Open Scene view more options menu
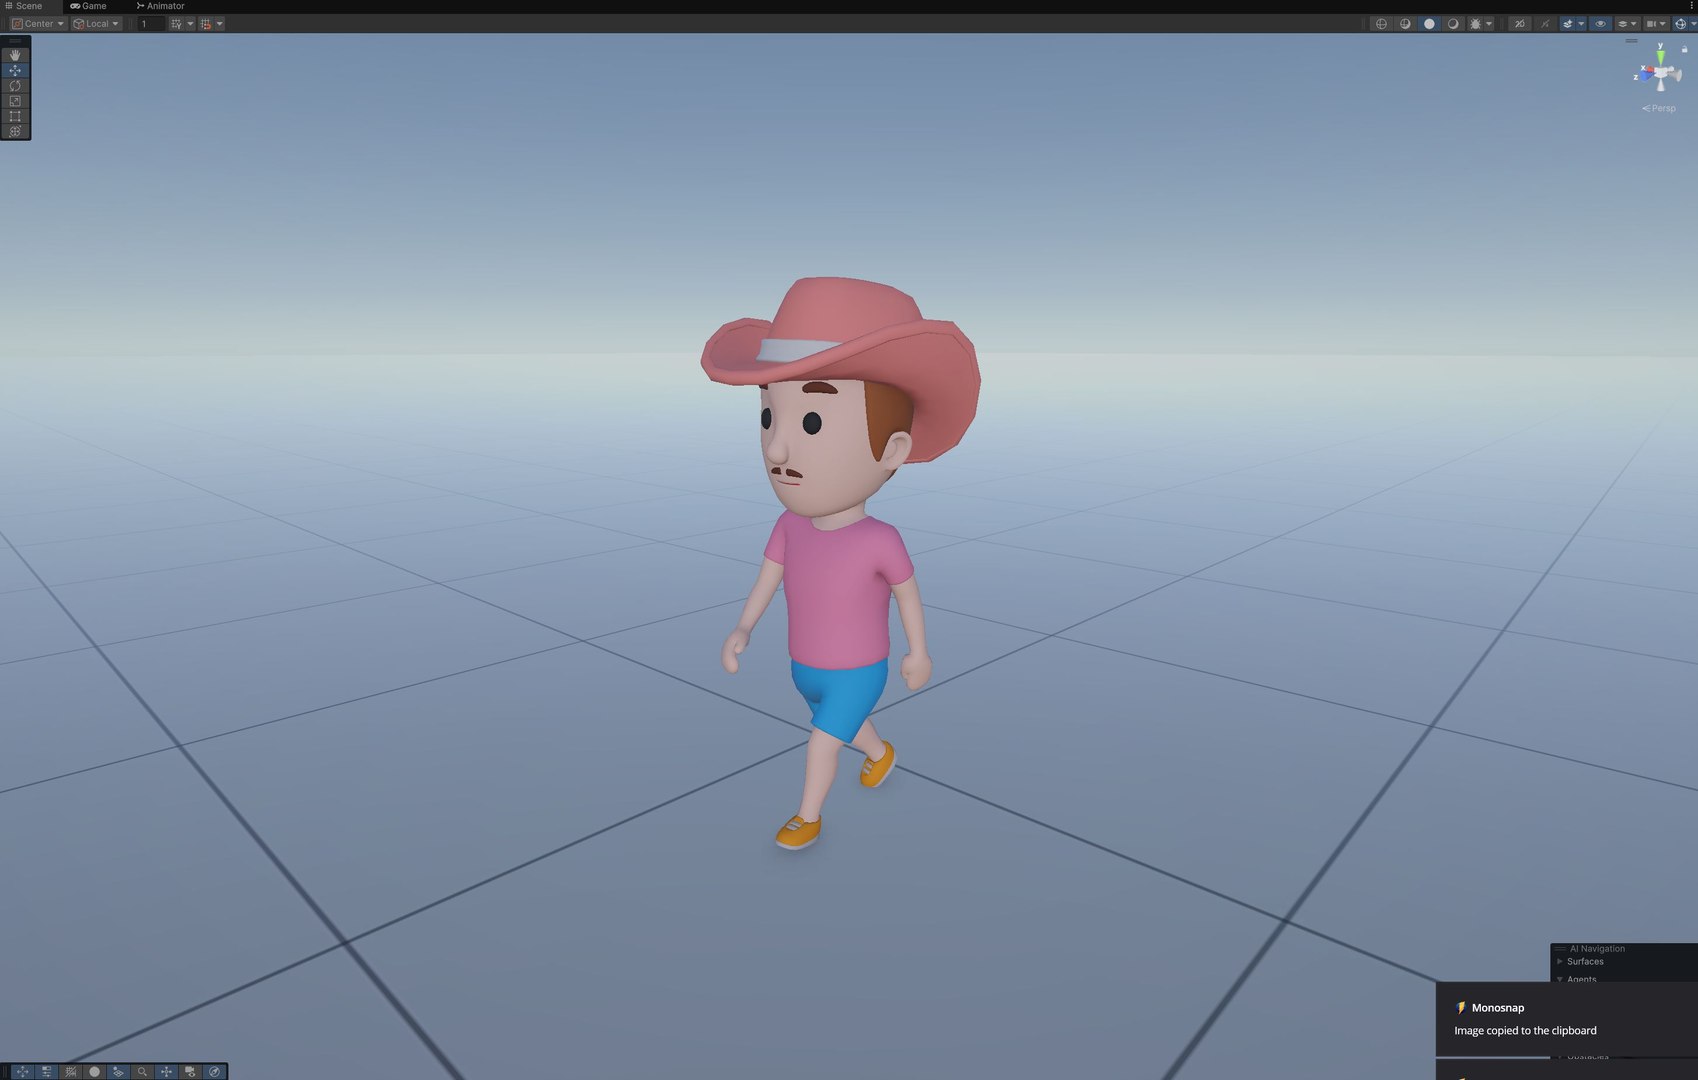The width and height of the screenshot is (1698, 1080). pyautogui.click(x=1691, y=6)
